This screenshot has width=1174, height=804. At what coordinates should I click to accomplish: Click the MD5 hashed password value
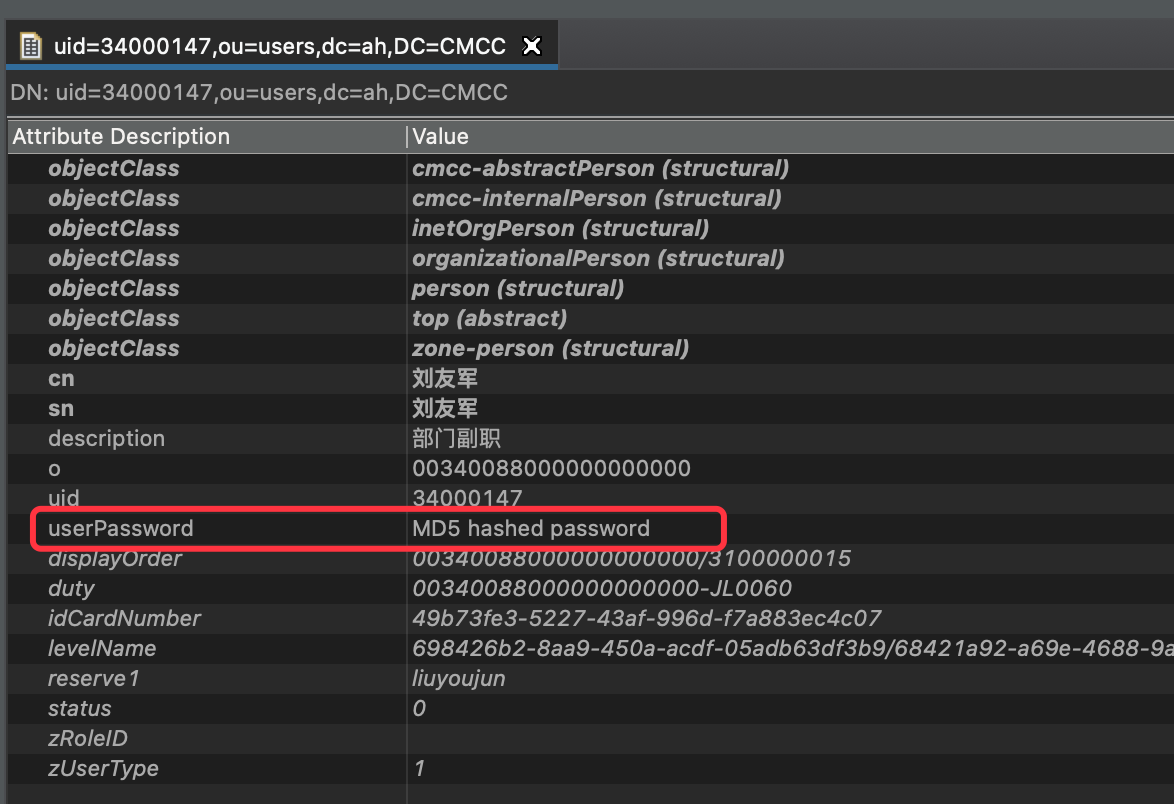[530, 528]
